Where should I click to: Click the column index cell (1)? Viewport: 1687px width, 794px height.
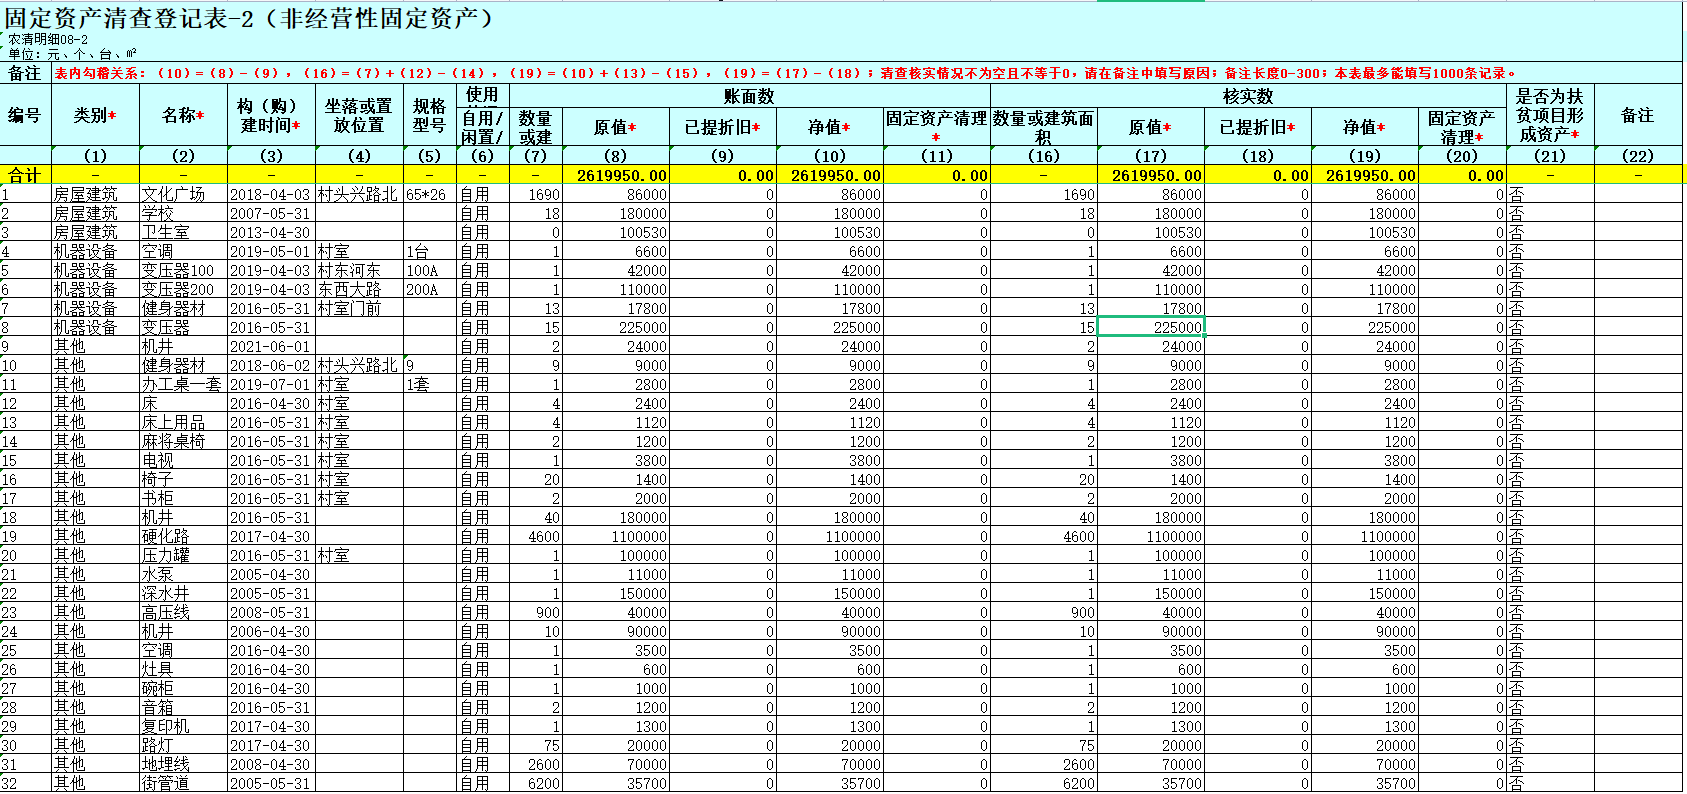click(x=95, y=156)
